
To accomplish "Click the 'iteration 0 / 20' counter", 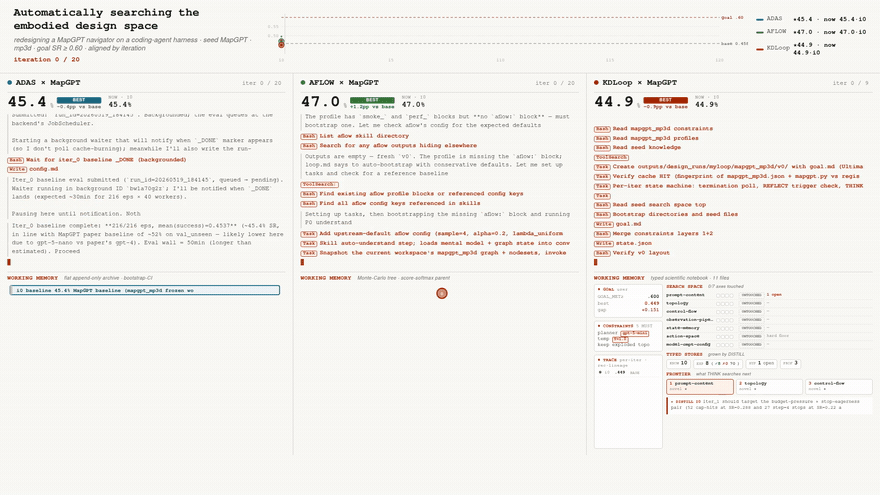I will click(x=47, y=59).
